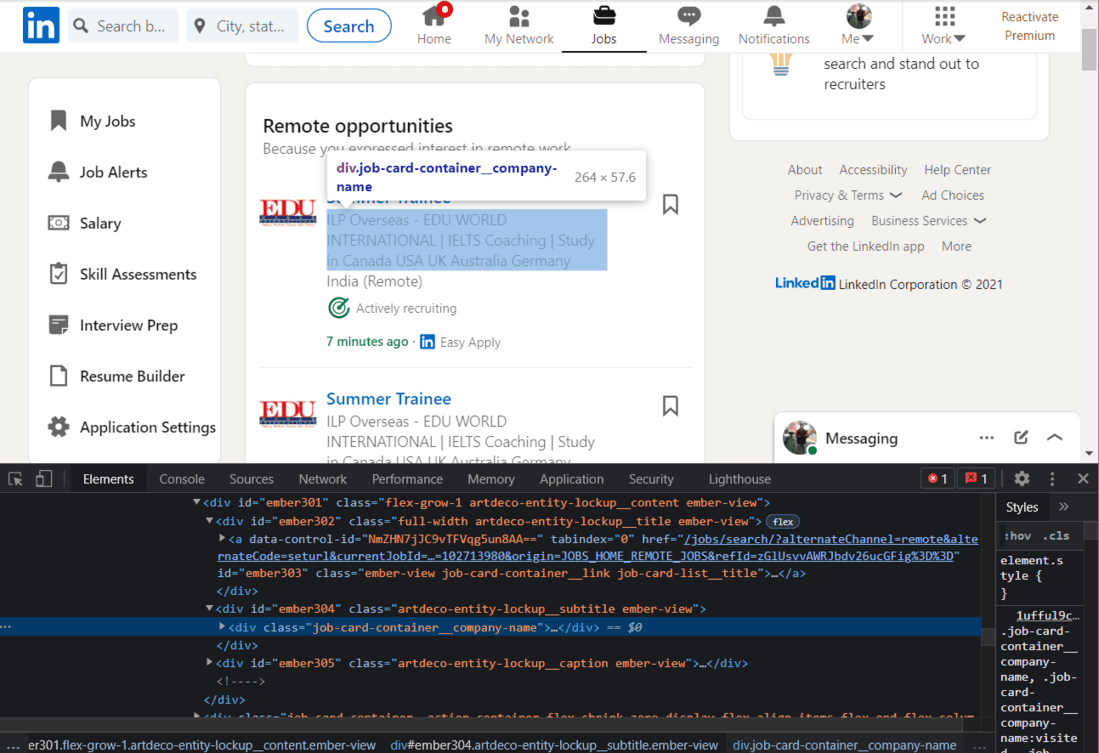
Task: Open DevTools settings gear
Action: pyautogui.click(x=1022, y=479)
